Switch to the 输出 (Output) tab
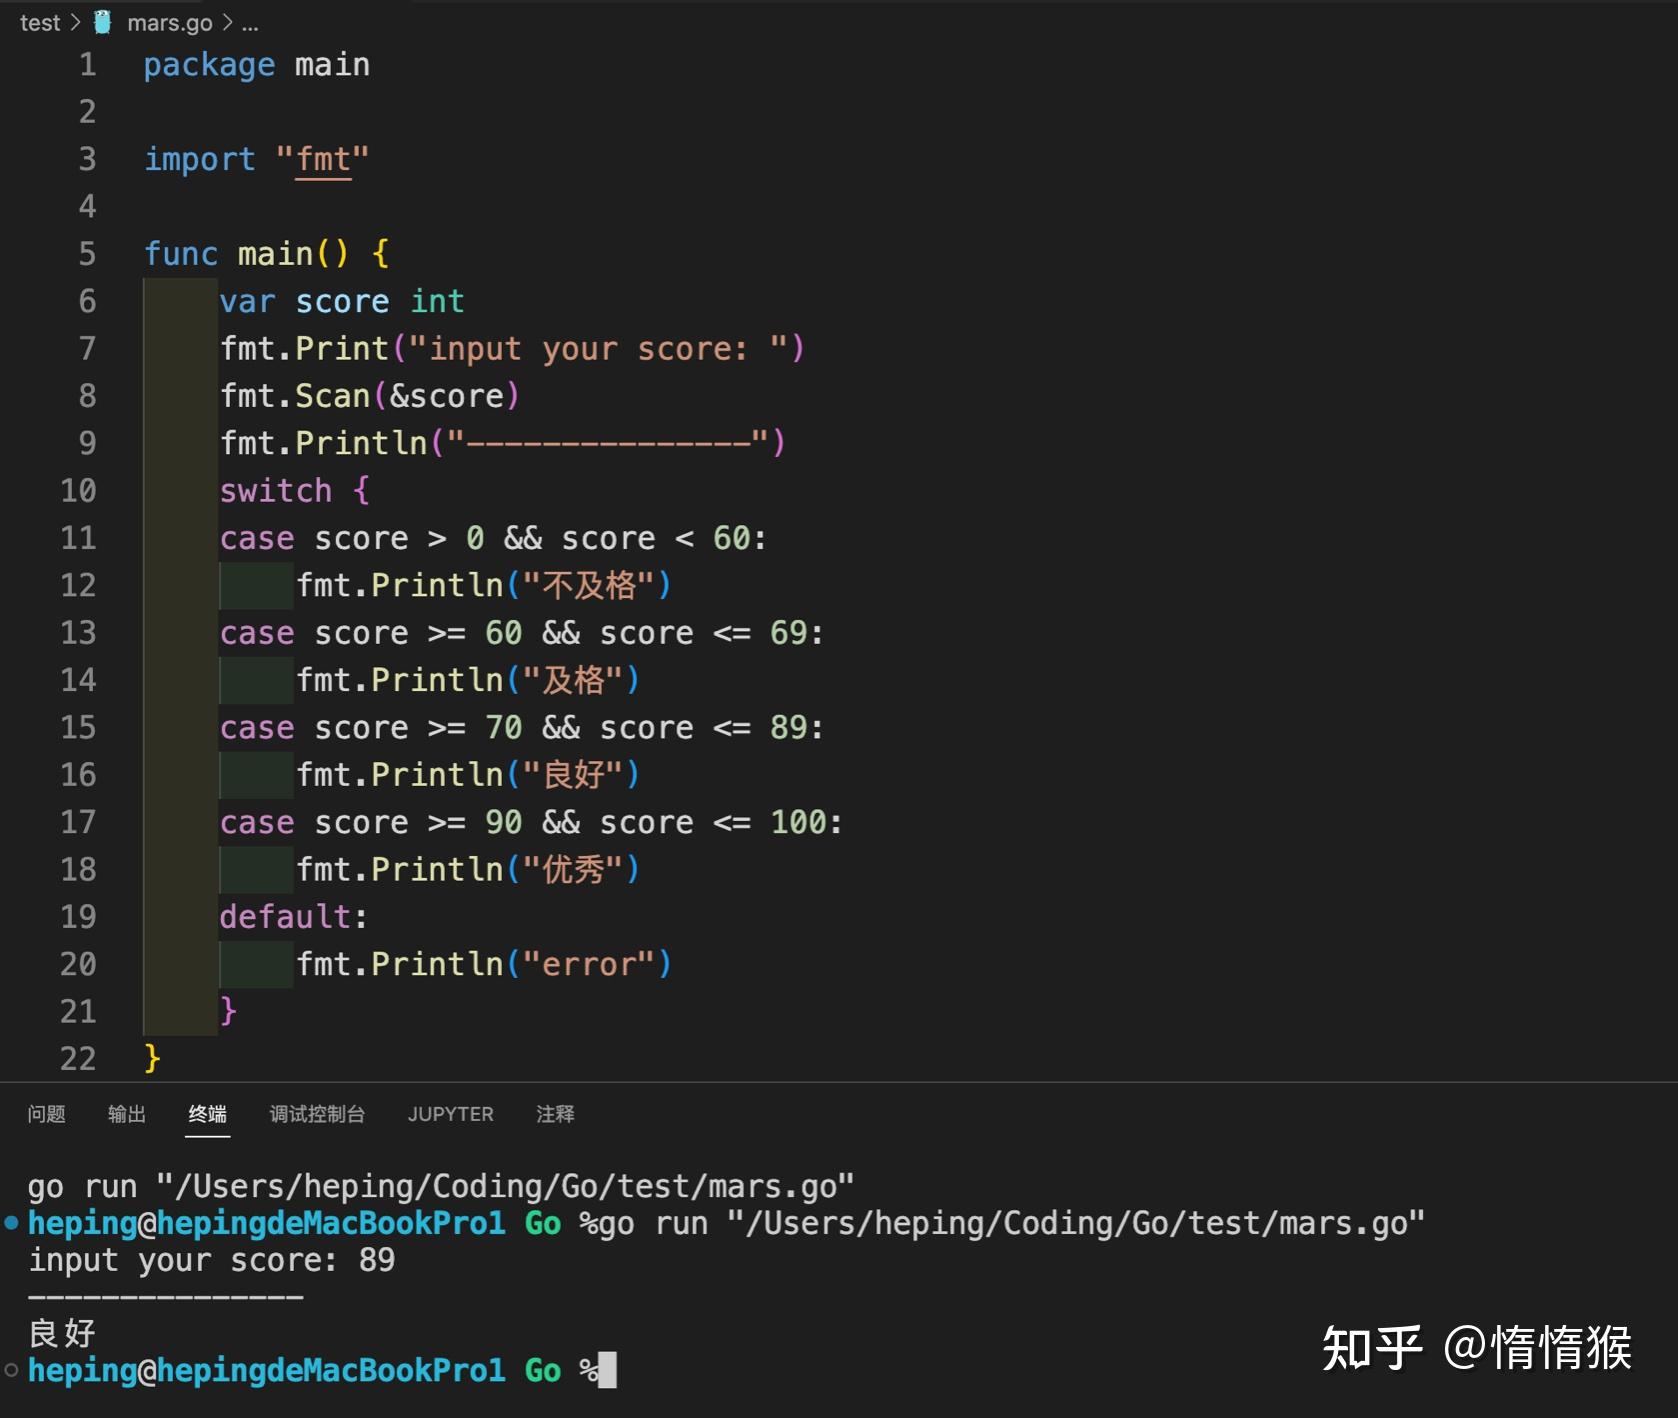The height and width of the screenshot is (1418, 1678). pyautogui.click(x=127, y=1114)
